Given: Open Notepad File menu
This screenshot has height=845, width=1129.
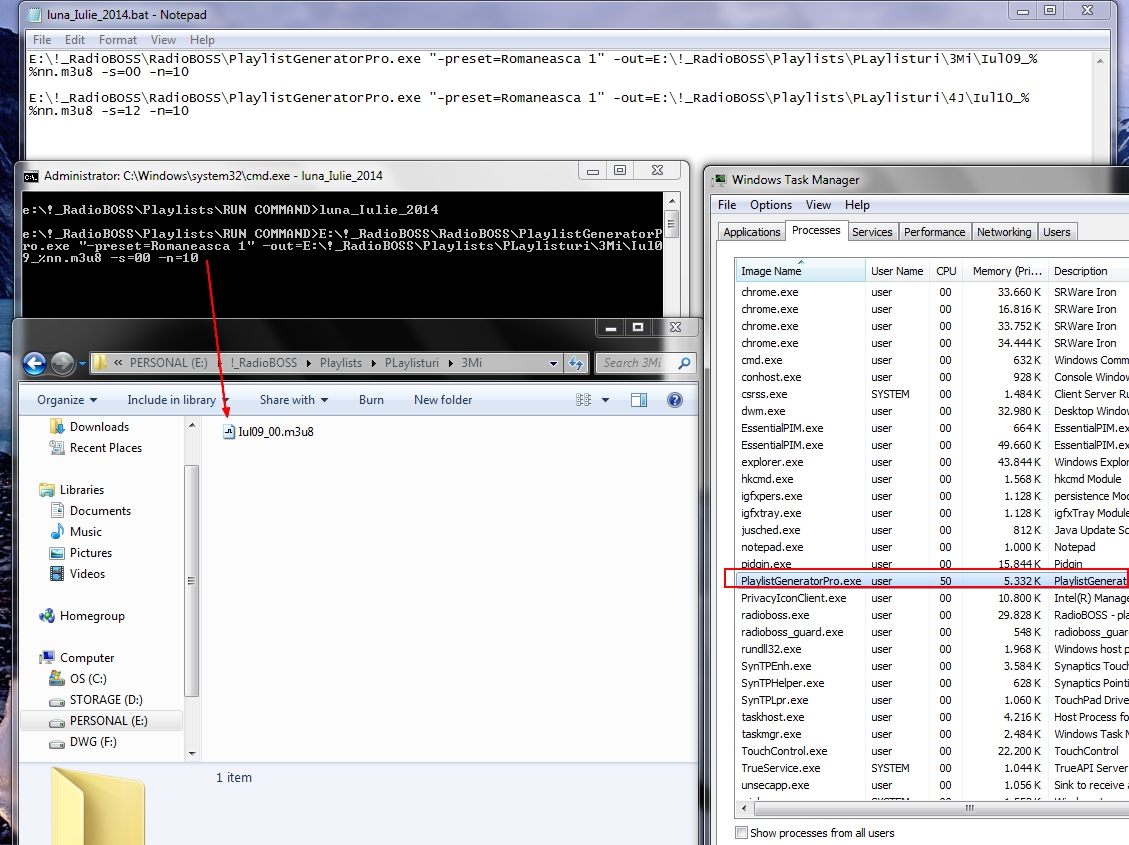Looking at the screenshot, I should [x=42, y=40].
